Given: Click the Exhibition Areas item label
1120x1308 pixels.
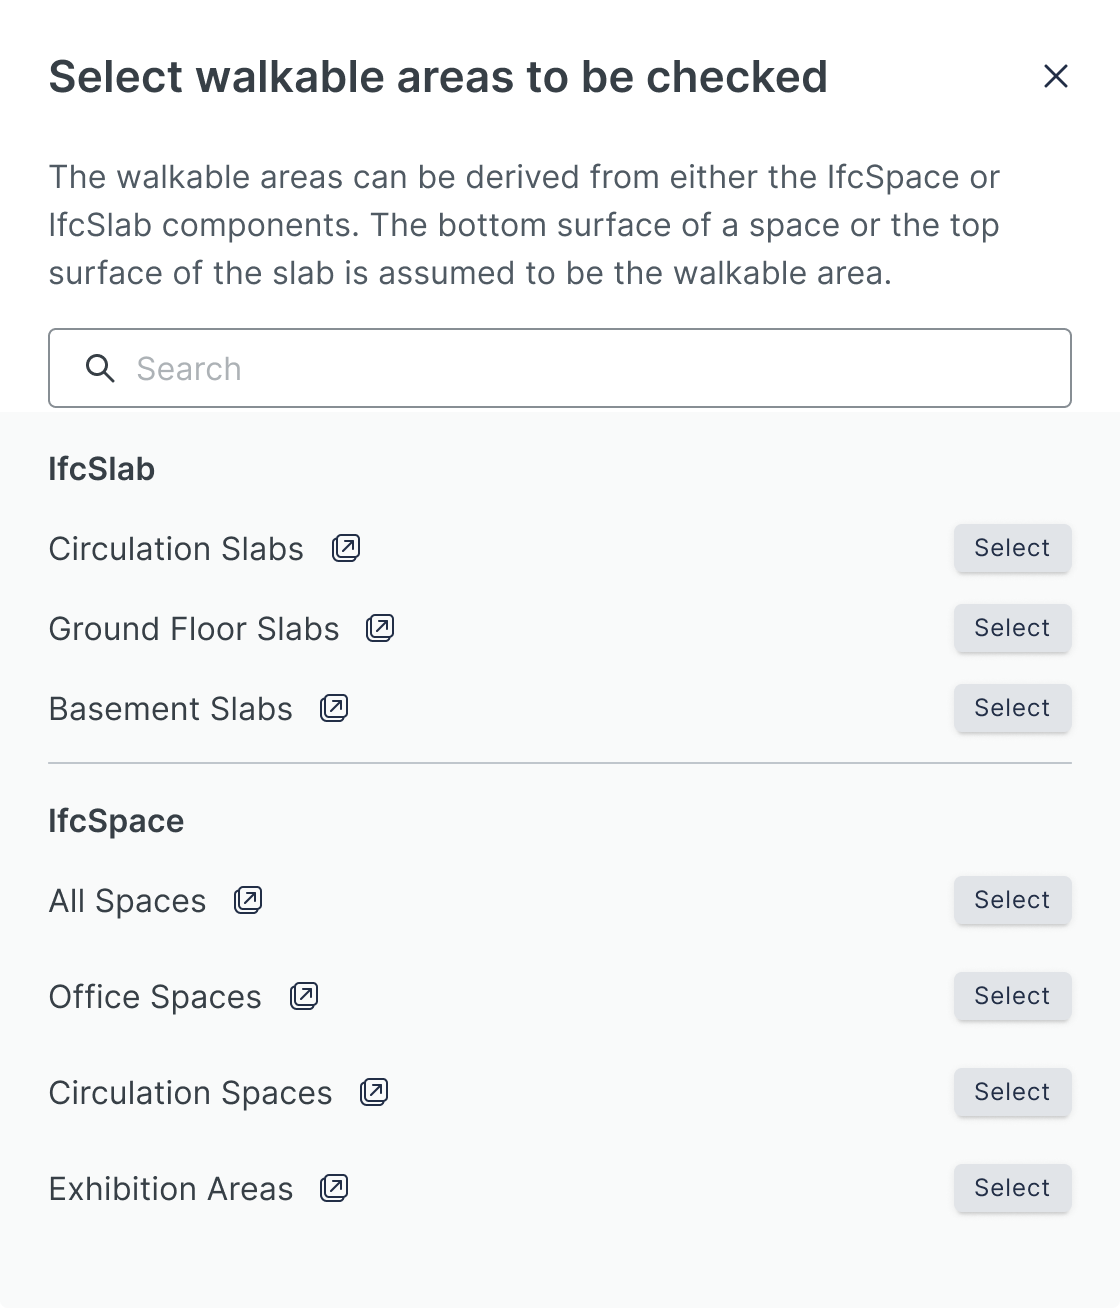Looking at the screenshot, I should [171, 1189].
